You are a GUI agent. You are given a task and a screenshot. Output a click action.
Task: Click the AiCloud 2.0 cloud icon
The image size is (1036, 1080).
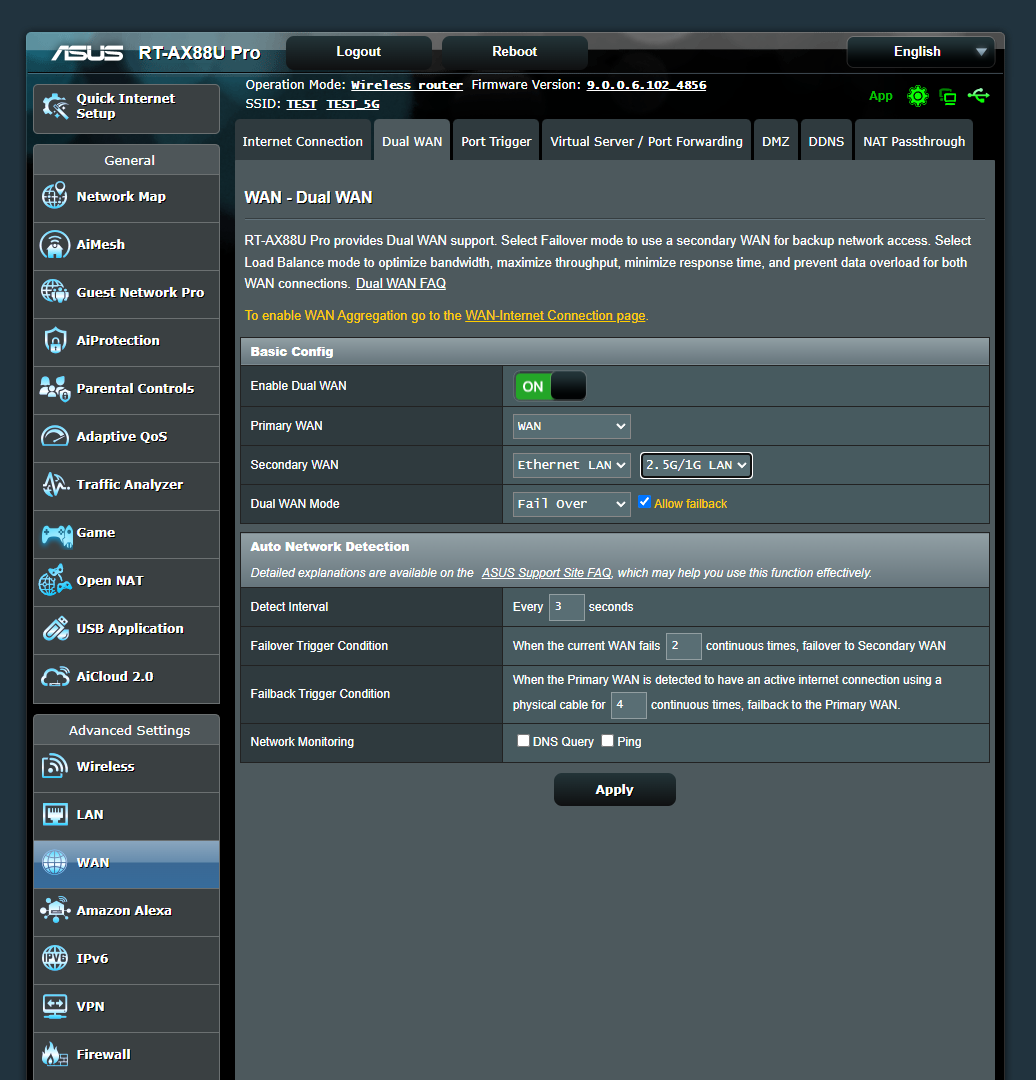coord(55,677)
